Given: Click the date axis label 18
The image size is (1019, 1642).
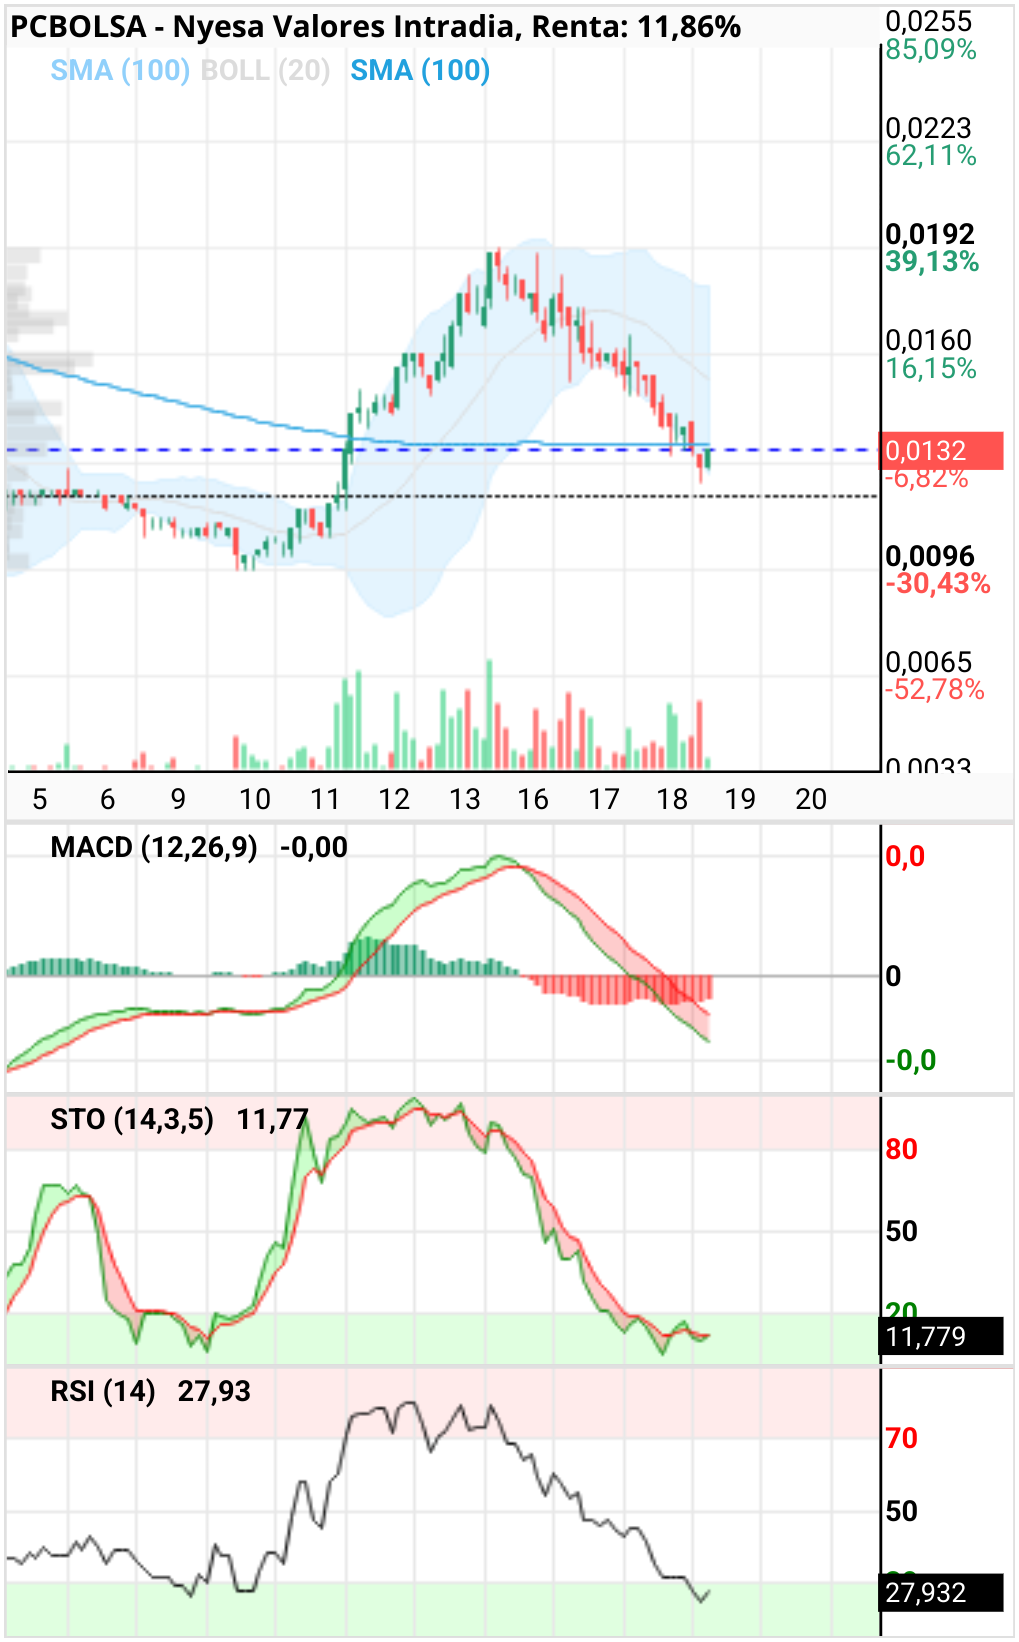Looking at the screenshot, I should click(x=672, y=799).
